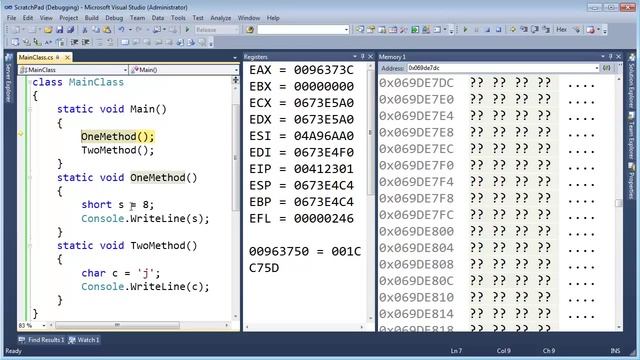Click the Start Debugging icon beside Release
This screenshot has width=640, height=360.
pos(187,29)
